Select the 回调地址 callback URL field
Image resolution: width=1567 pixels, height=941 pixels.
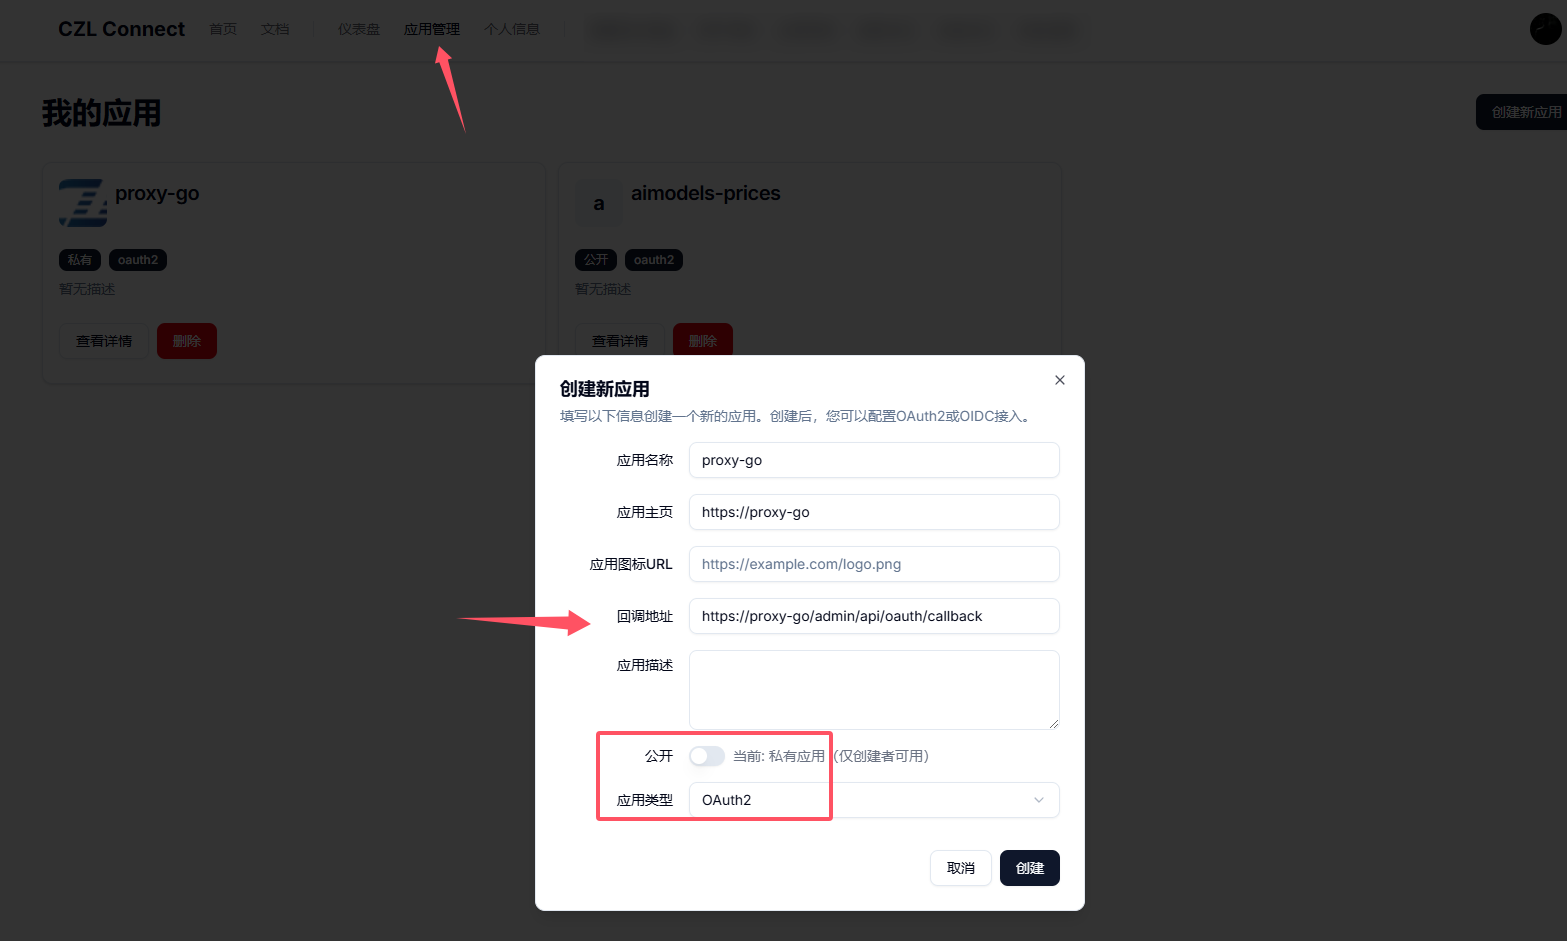click(x=874, y=616)
